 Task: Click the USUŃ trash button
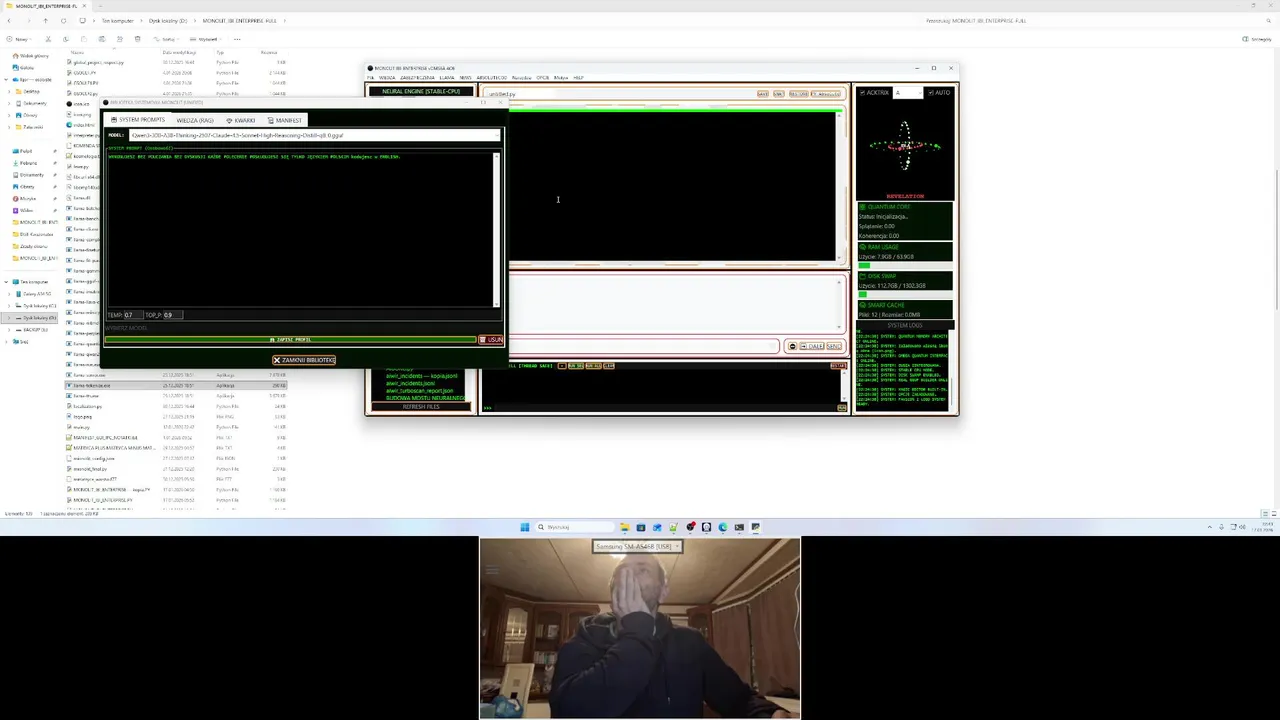point(490,340)
